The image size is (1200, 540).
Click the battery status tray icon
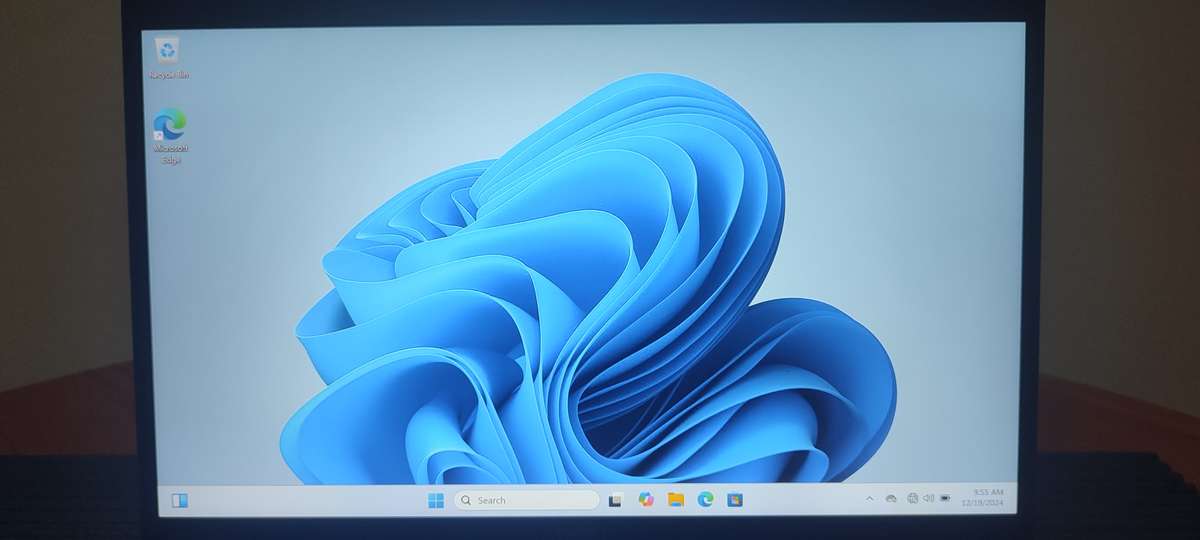(x=945, y=498)
